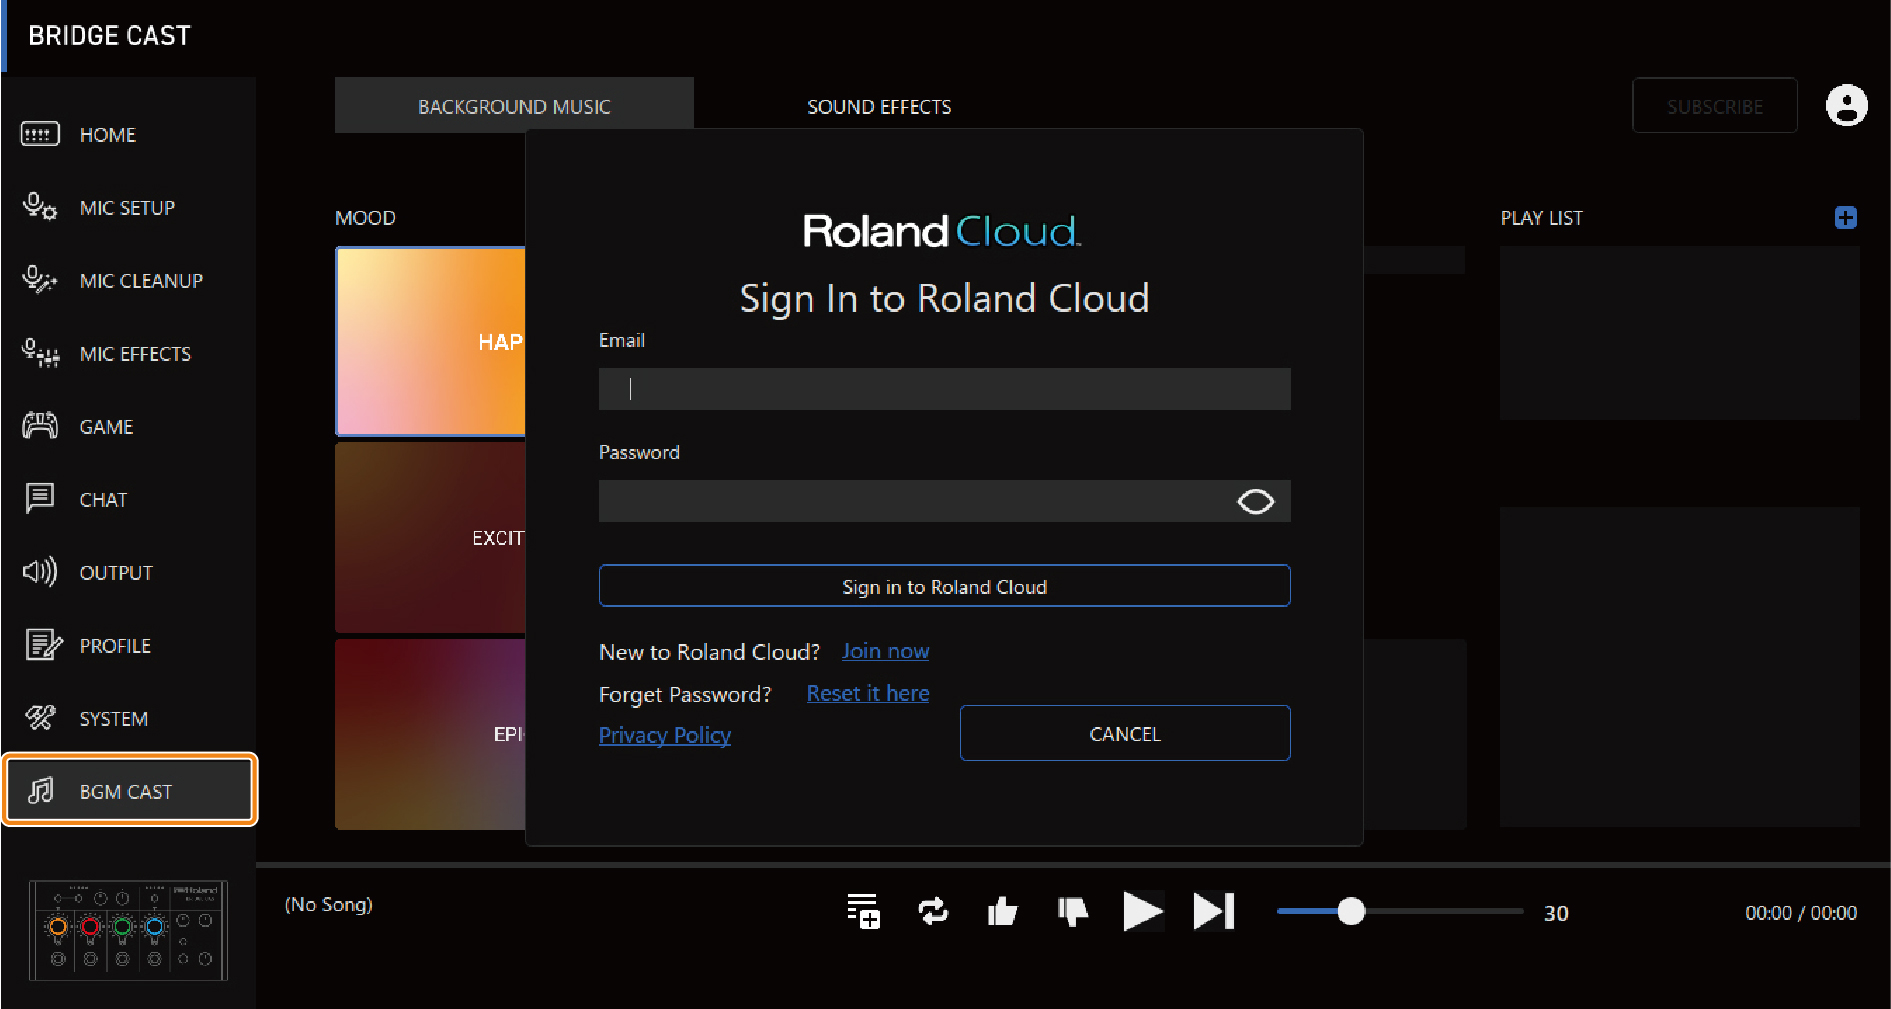Click the SUBSCRIBE button
The height and width of the screenshot is (1009, 1891).
[x=1715, y=105]
